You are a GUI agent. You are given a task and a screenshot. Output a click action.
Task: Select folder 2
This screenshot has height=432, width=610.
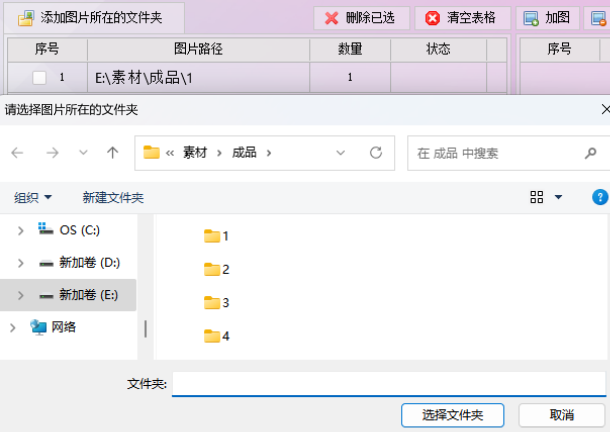point(217,269)
